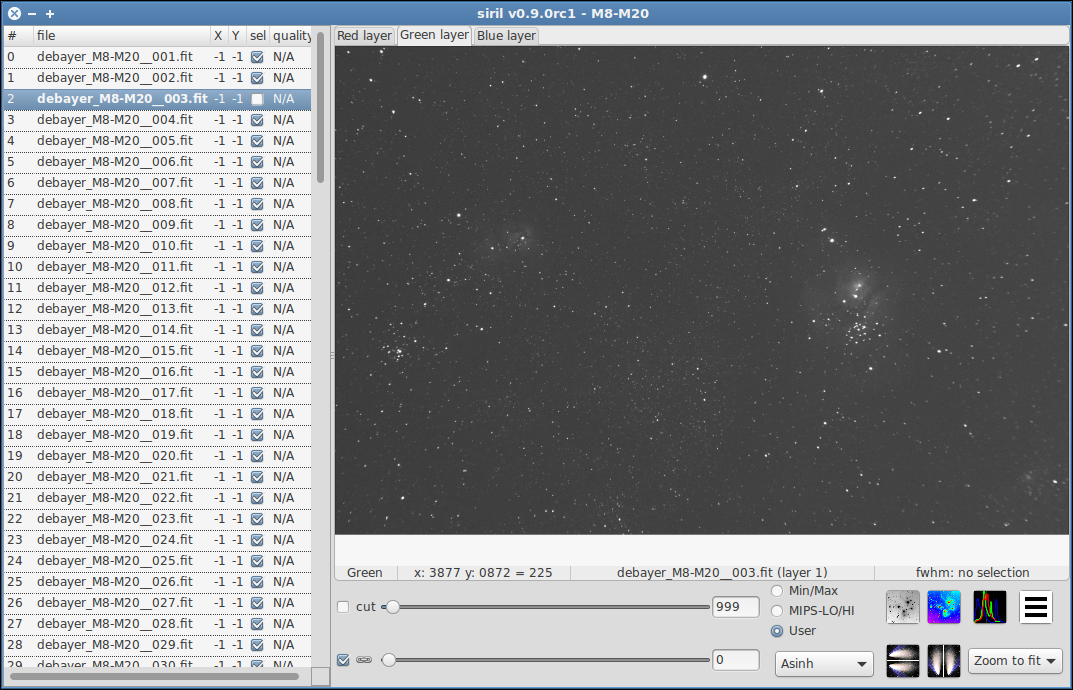Select debayer_M8-M20__010.fit in the list
The height and width of the screenshot is (690, 1073).
(x=114, y=246)
